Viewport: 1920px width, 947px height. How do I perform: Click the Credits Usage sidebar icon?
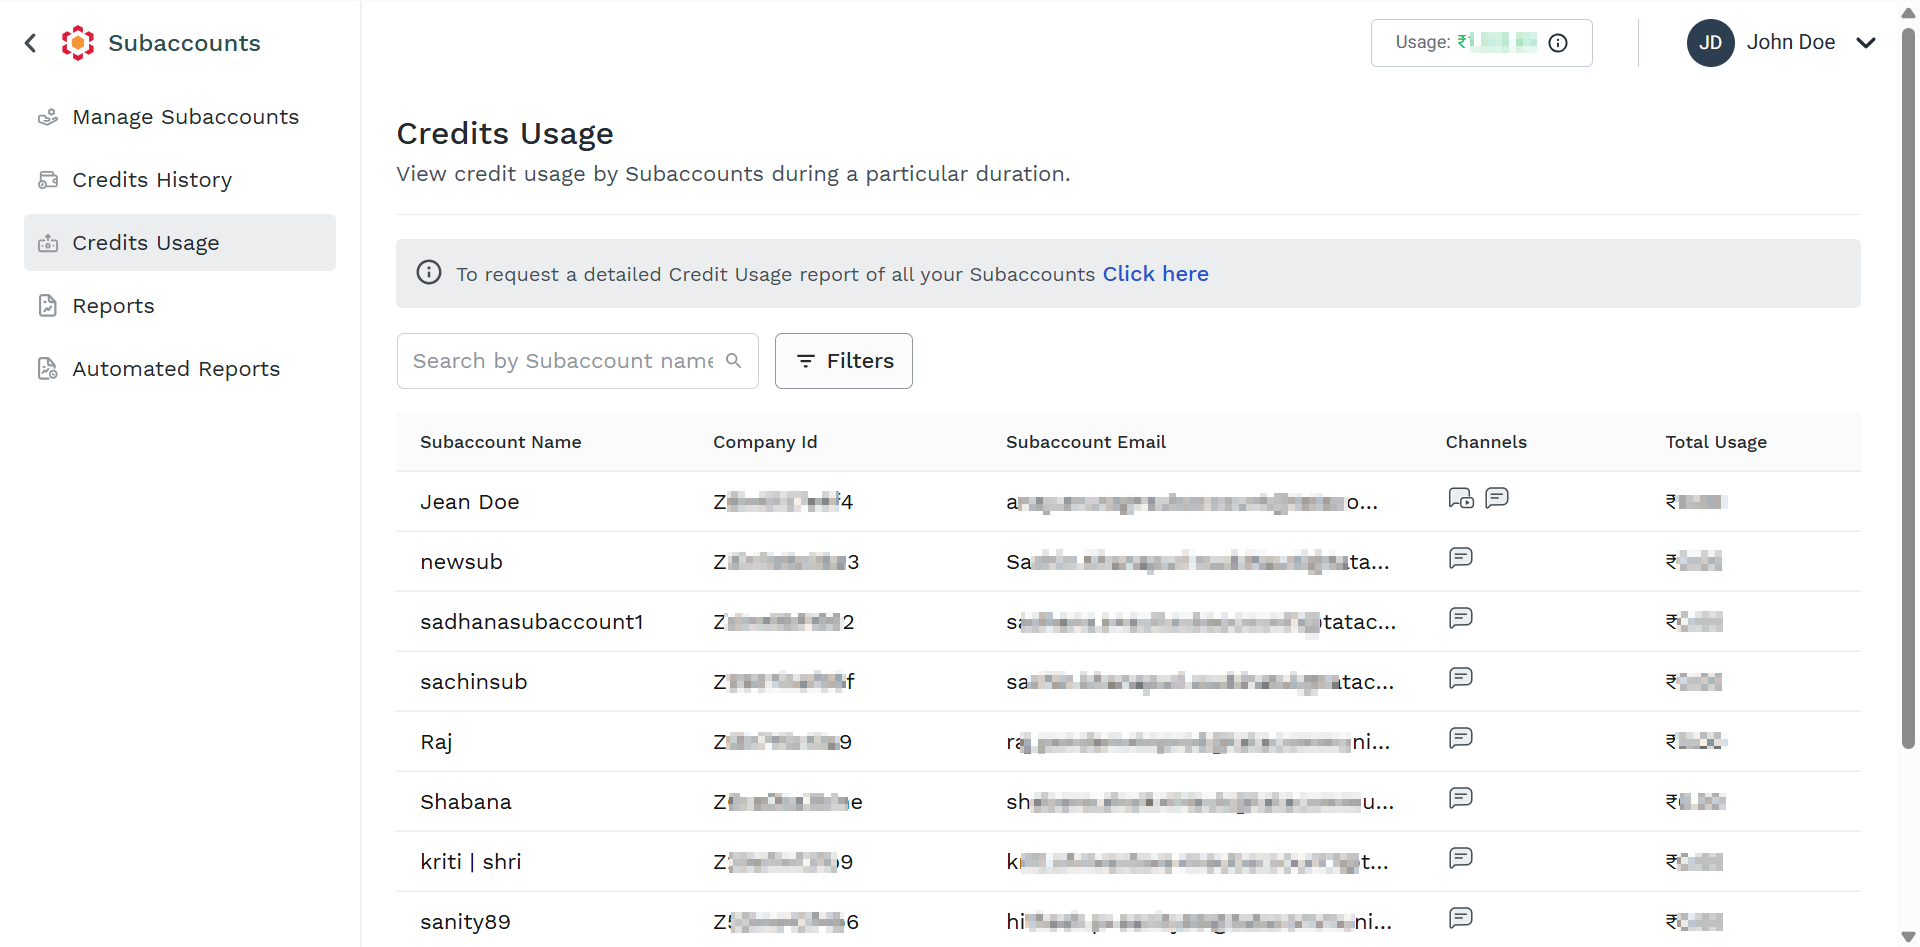(x=48, y=243)
